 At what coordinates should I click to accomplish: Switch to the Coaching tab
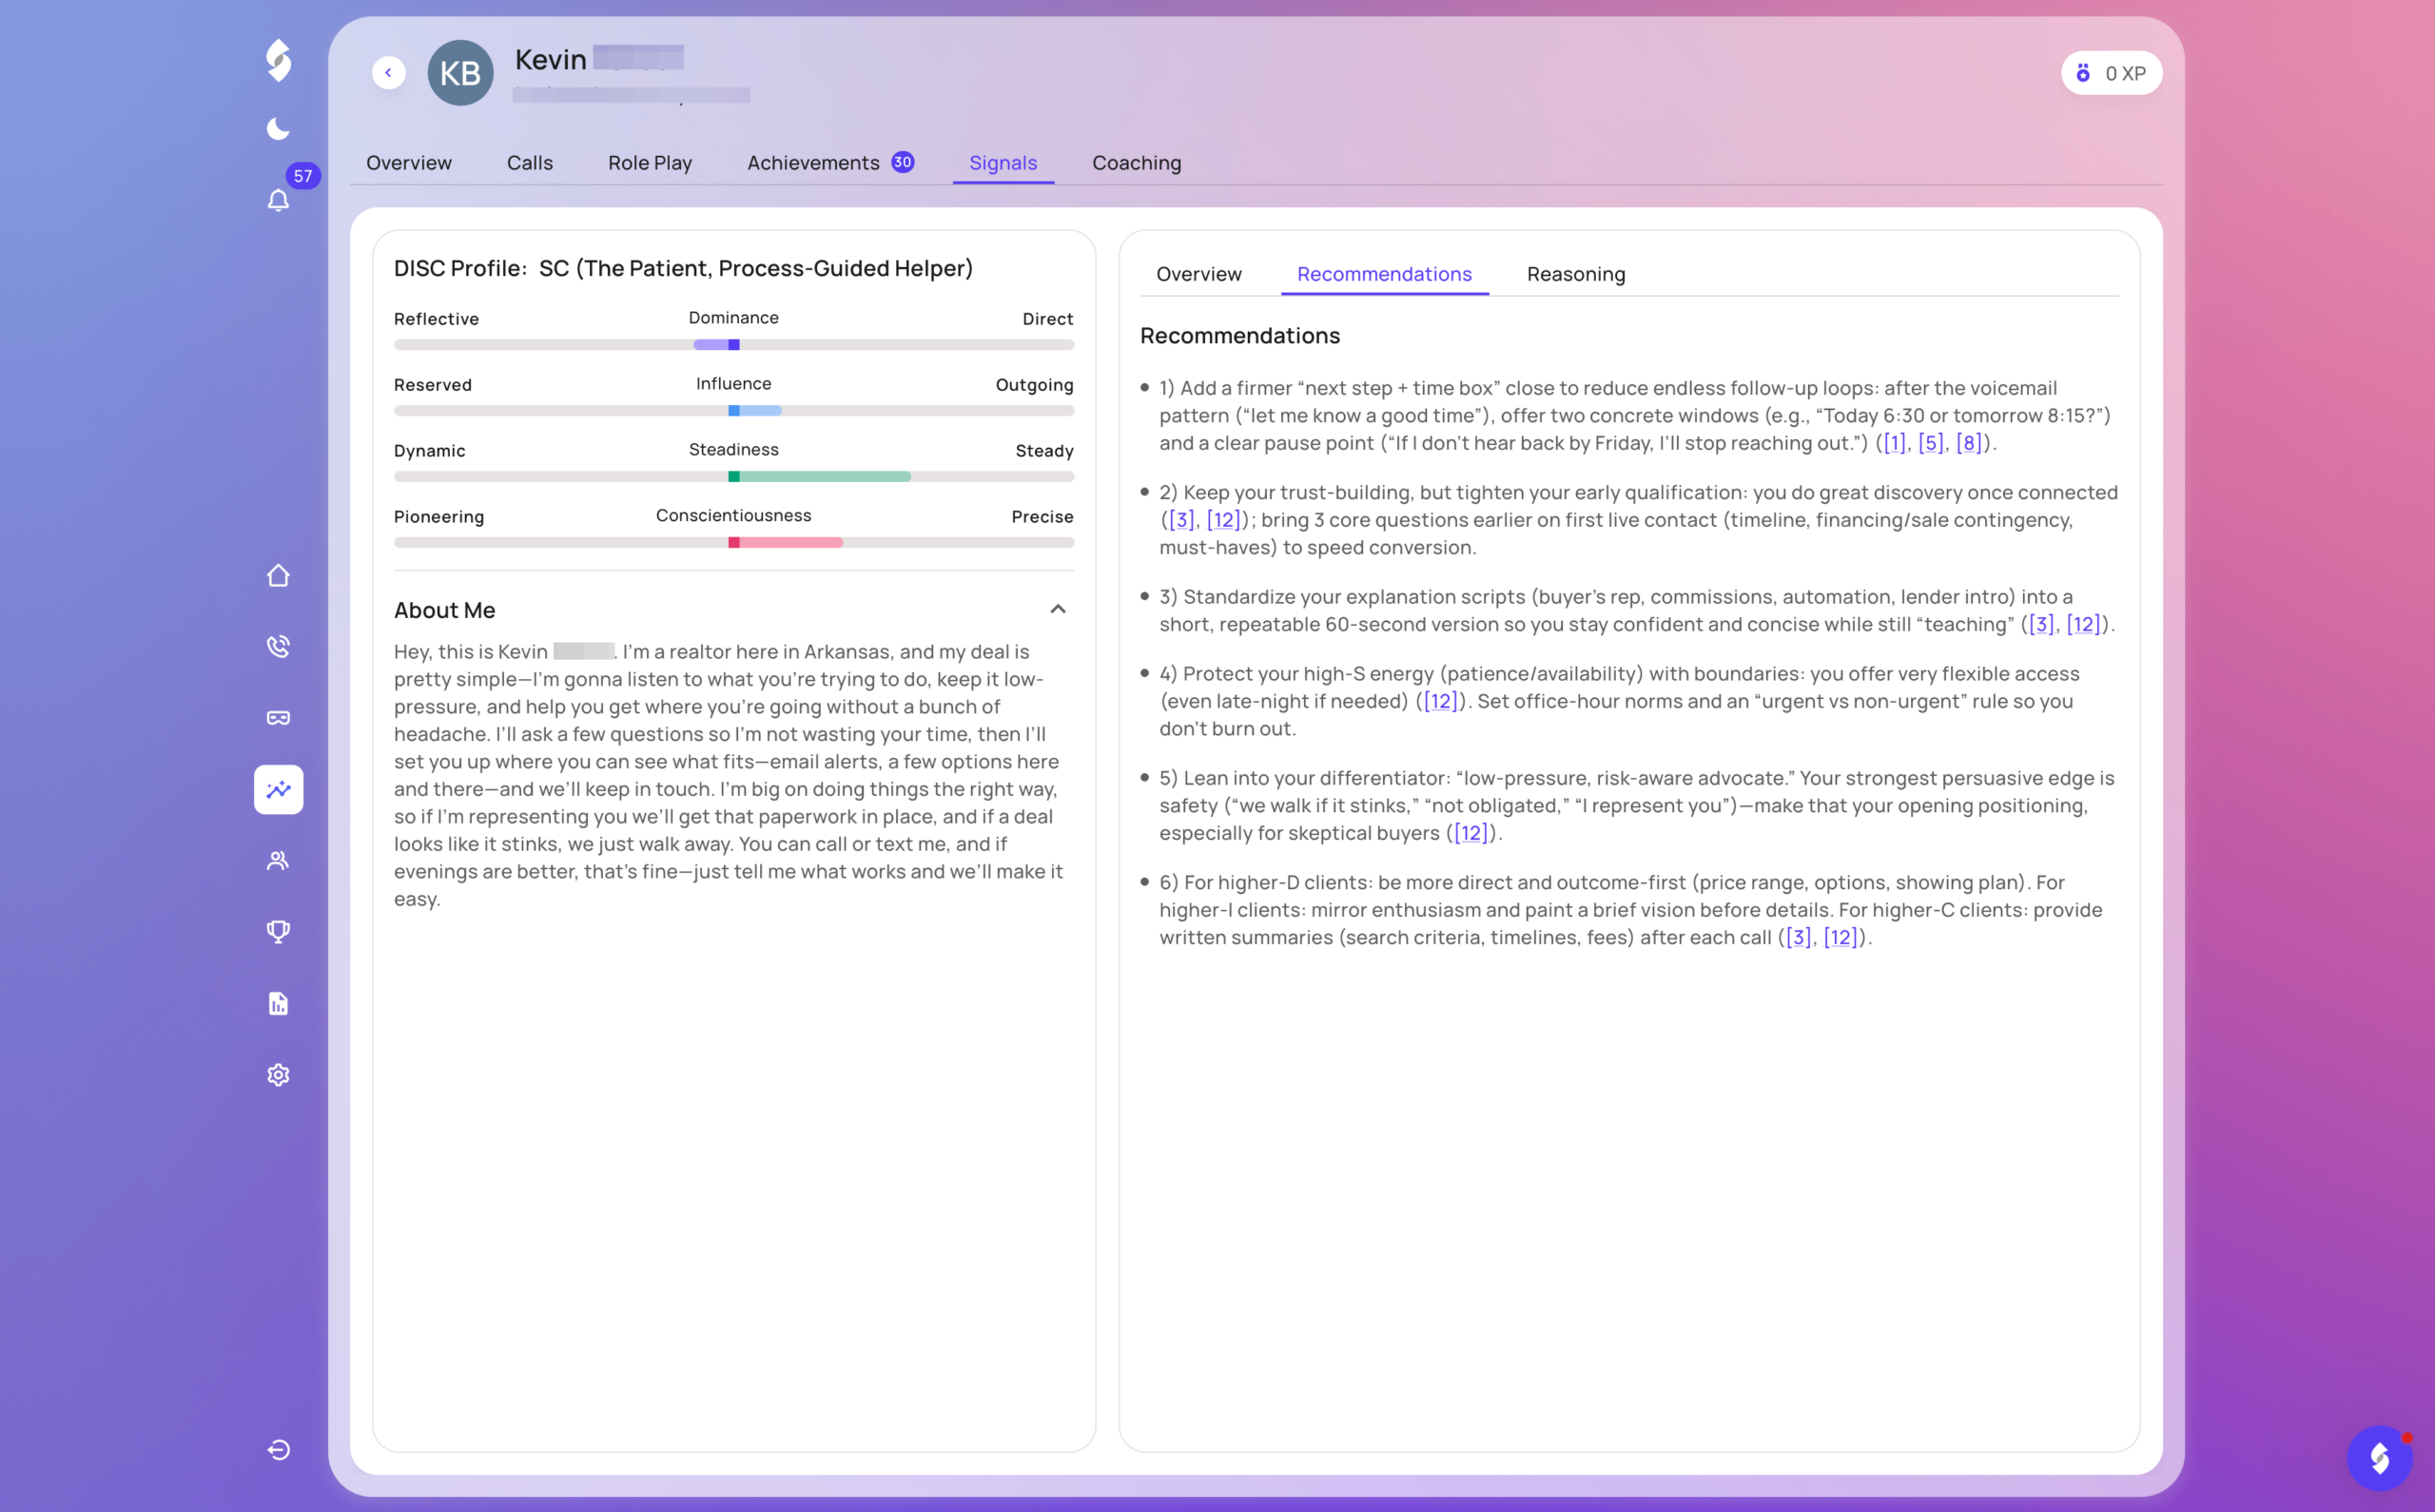[x=1136, y=162]
